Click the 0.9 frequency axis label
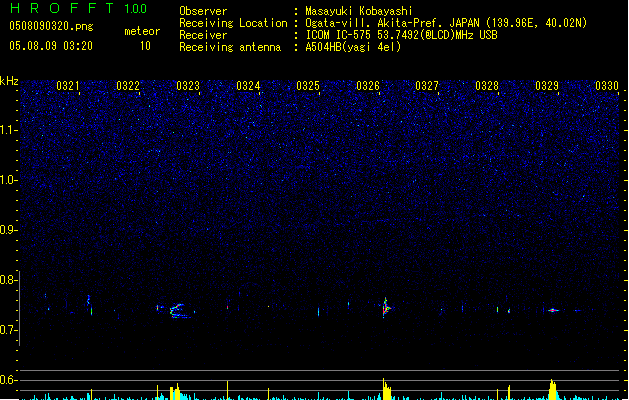This screenshot has width=629, height=400. 8,230
